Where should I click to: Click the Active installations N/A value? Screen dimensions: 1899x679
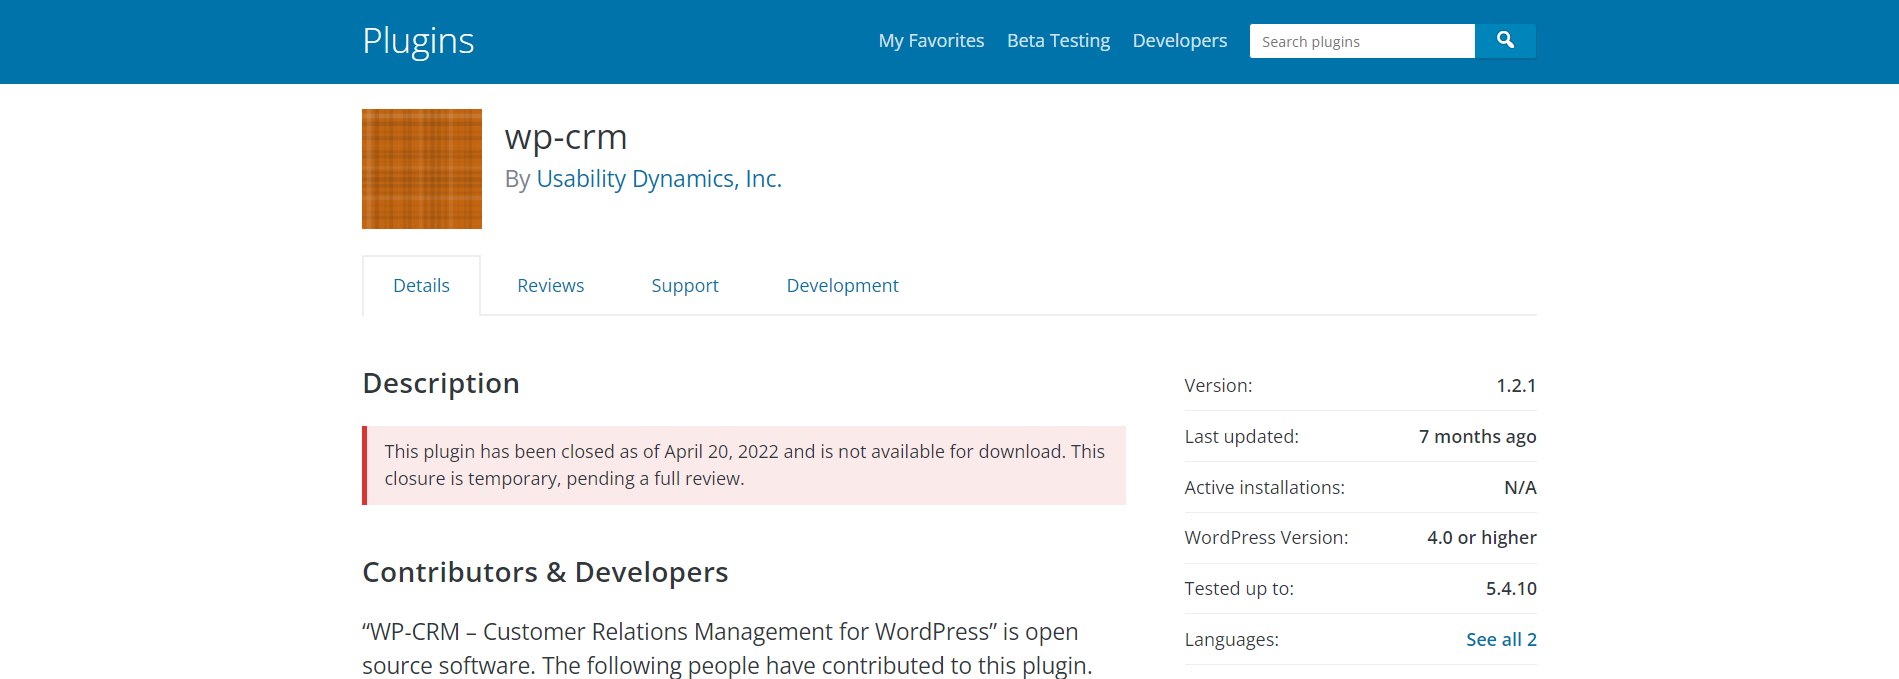[1520, 488]
